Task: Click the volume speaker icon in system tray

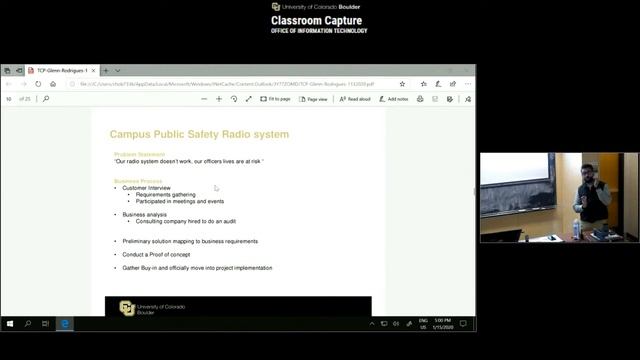Action: pos(396,324)
